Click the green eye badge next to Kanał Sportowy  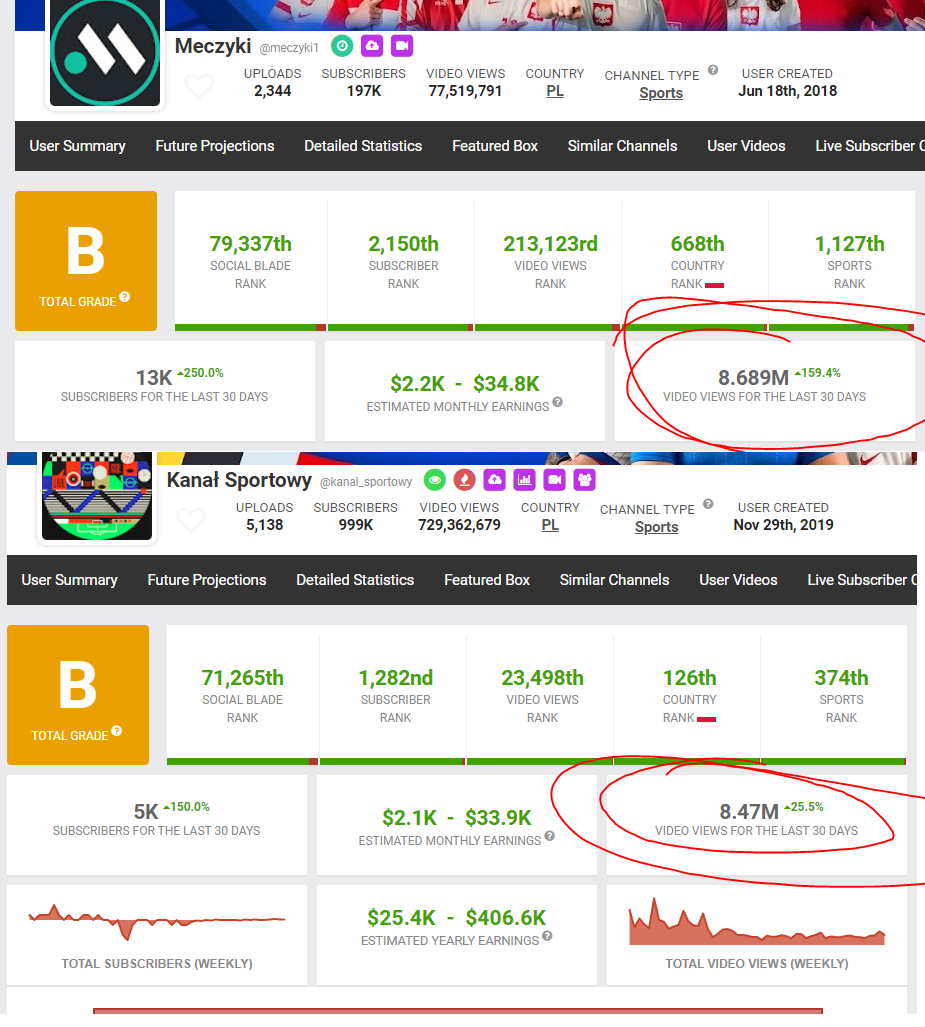(x=435, y=480)
